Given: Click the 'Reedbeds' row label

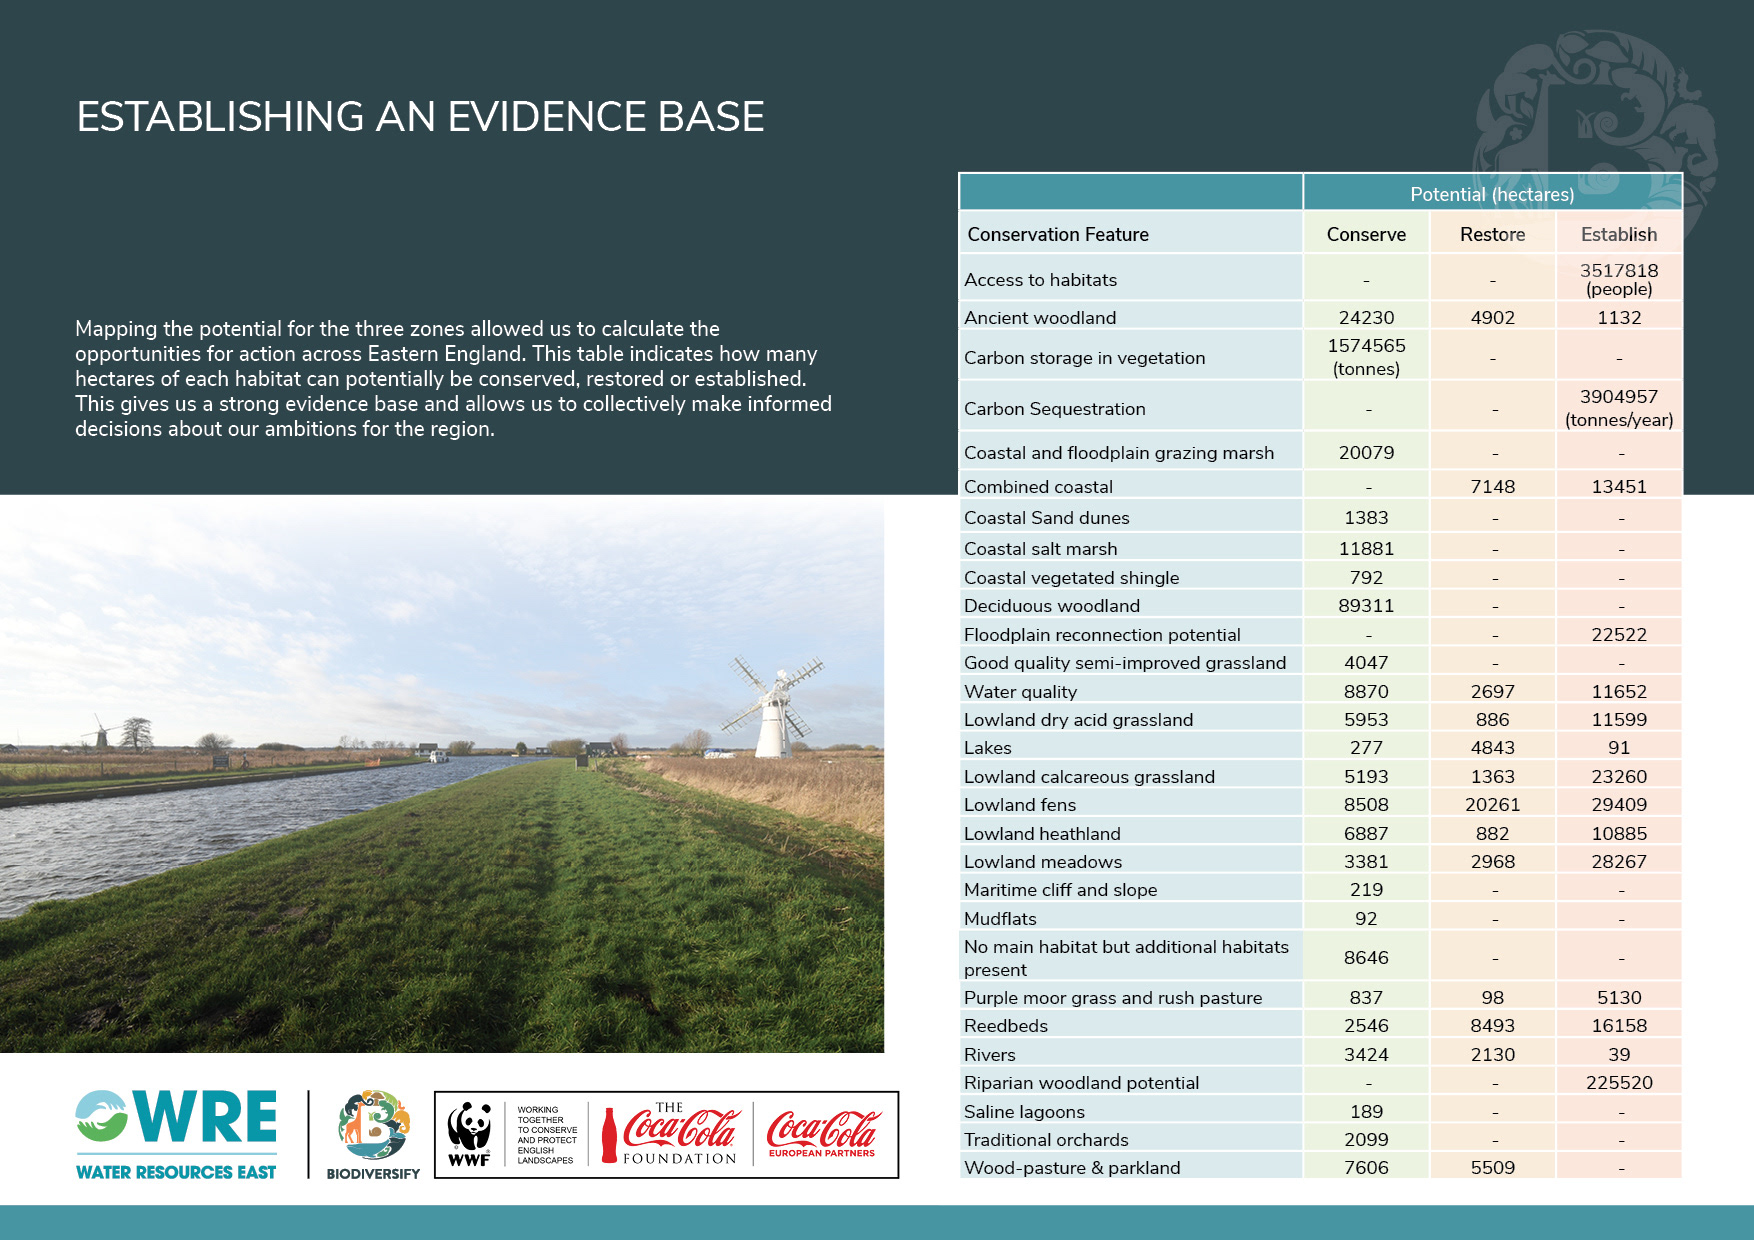Looking at the screenshot, I should 1006,1026.
